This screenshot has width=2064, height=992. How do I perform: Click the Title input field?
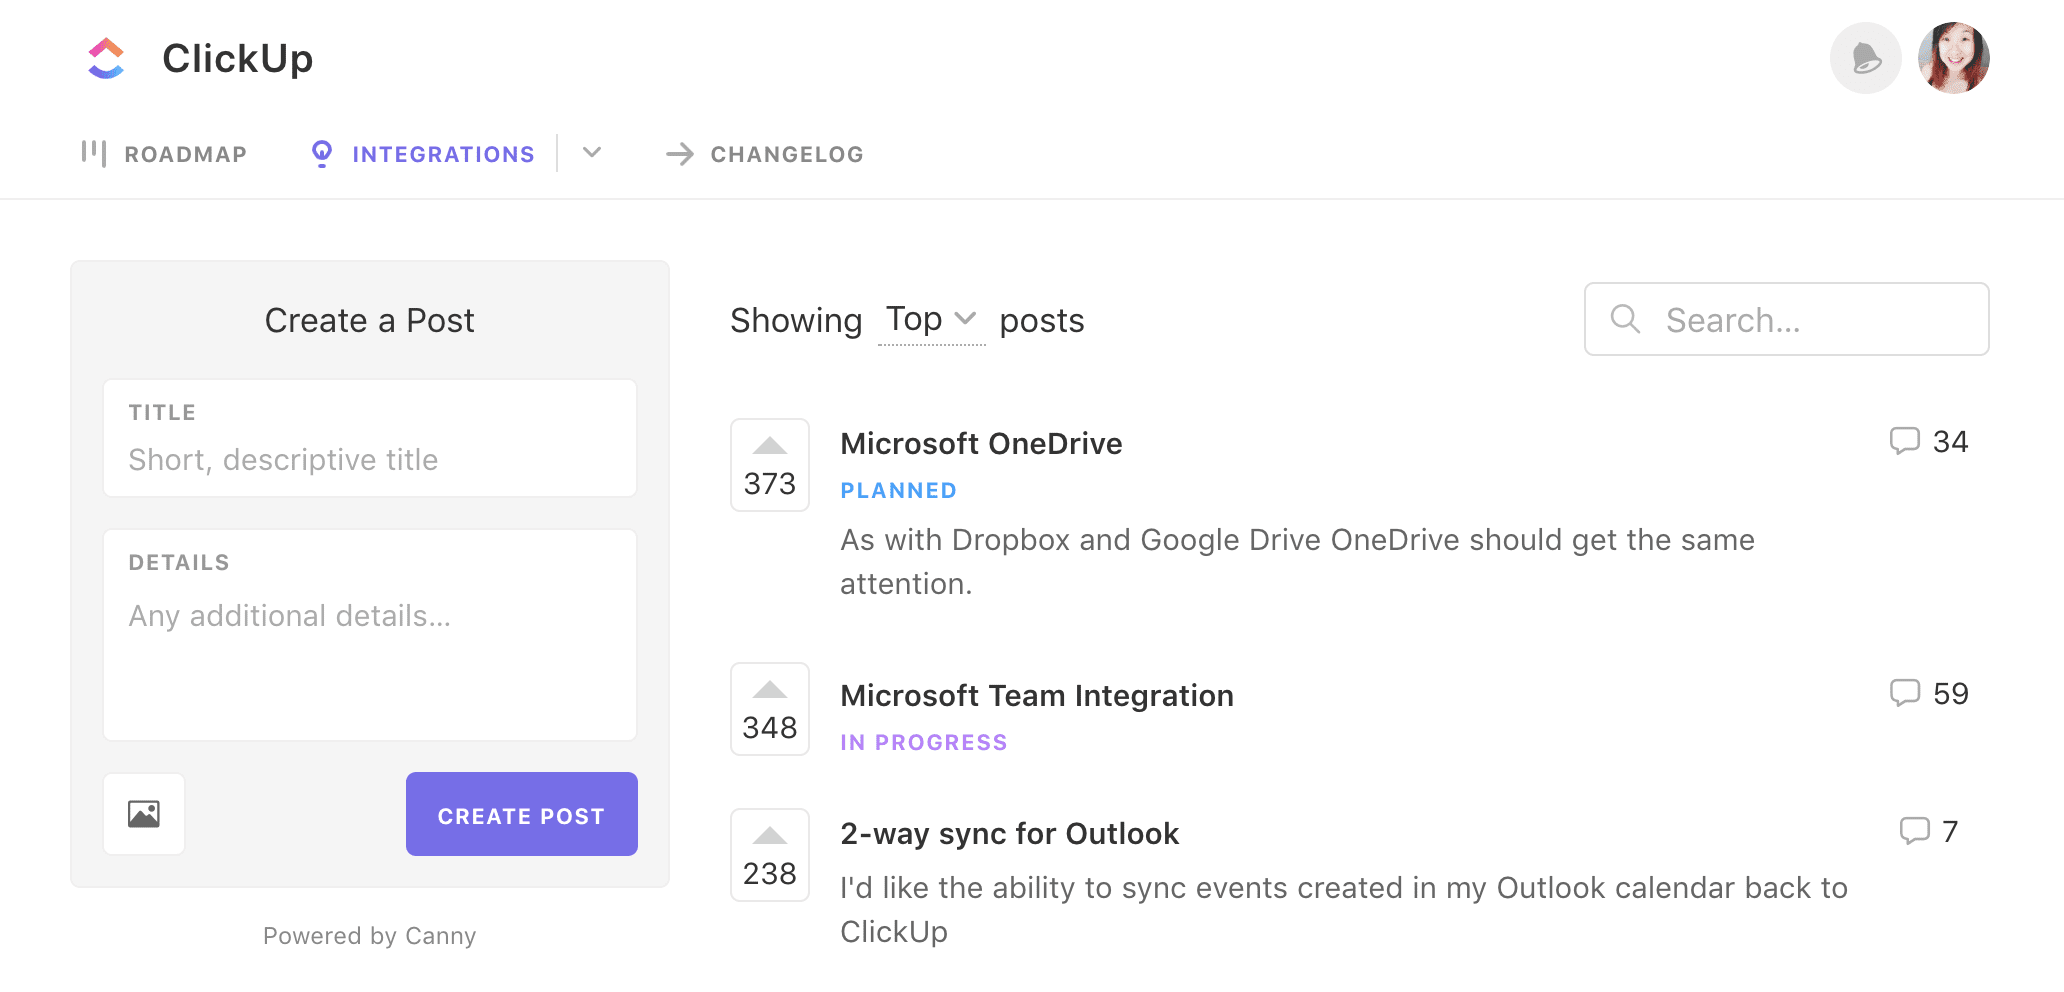coord(370,438)
